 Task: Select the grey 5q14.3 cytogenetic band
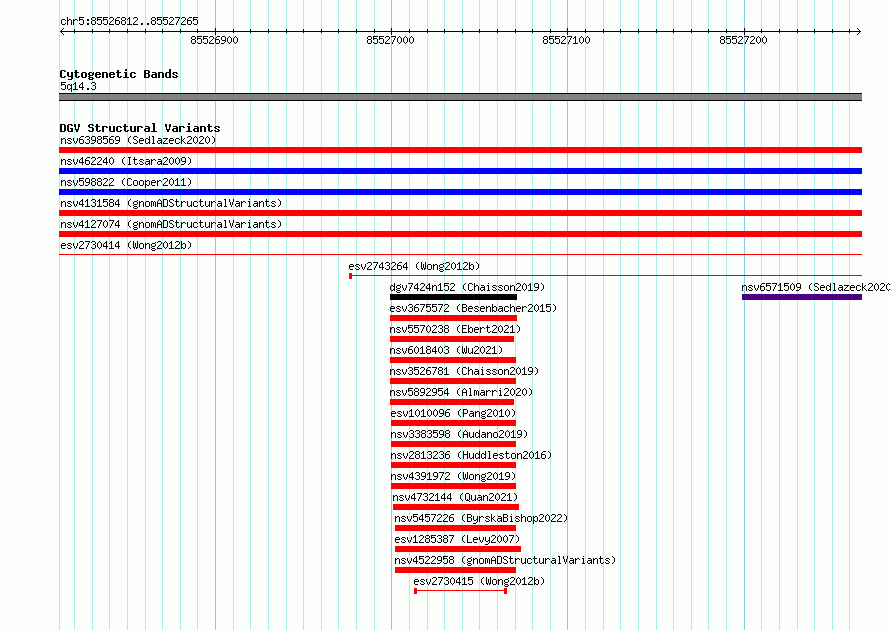point(460,97)
